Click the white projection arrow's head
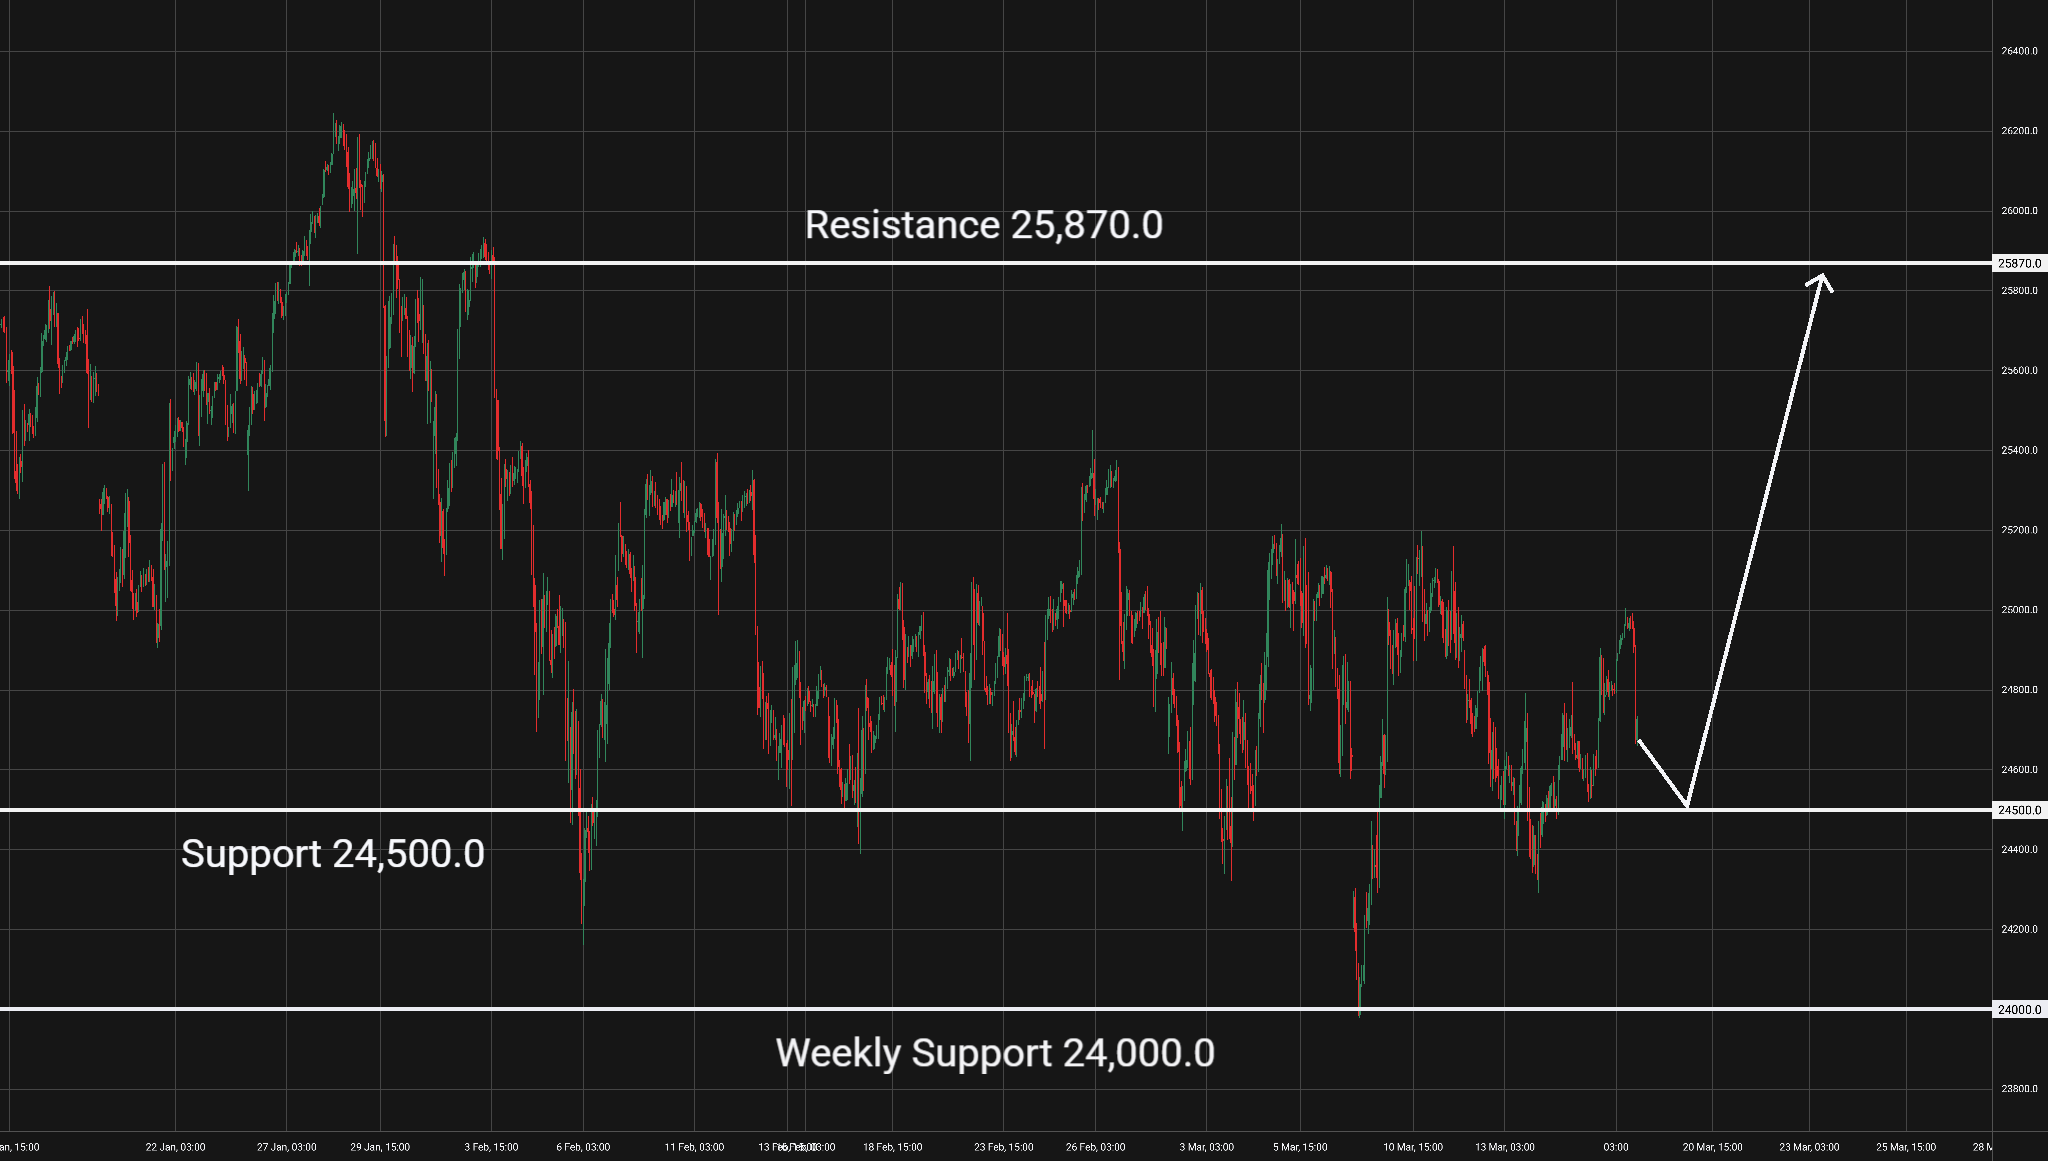2048x1161 pixels. [1821, 279]
